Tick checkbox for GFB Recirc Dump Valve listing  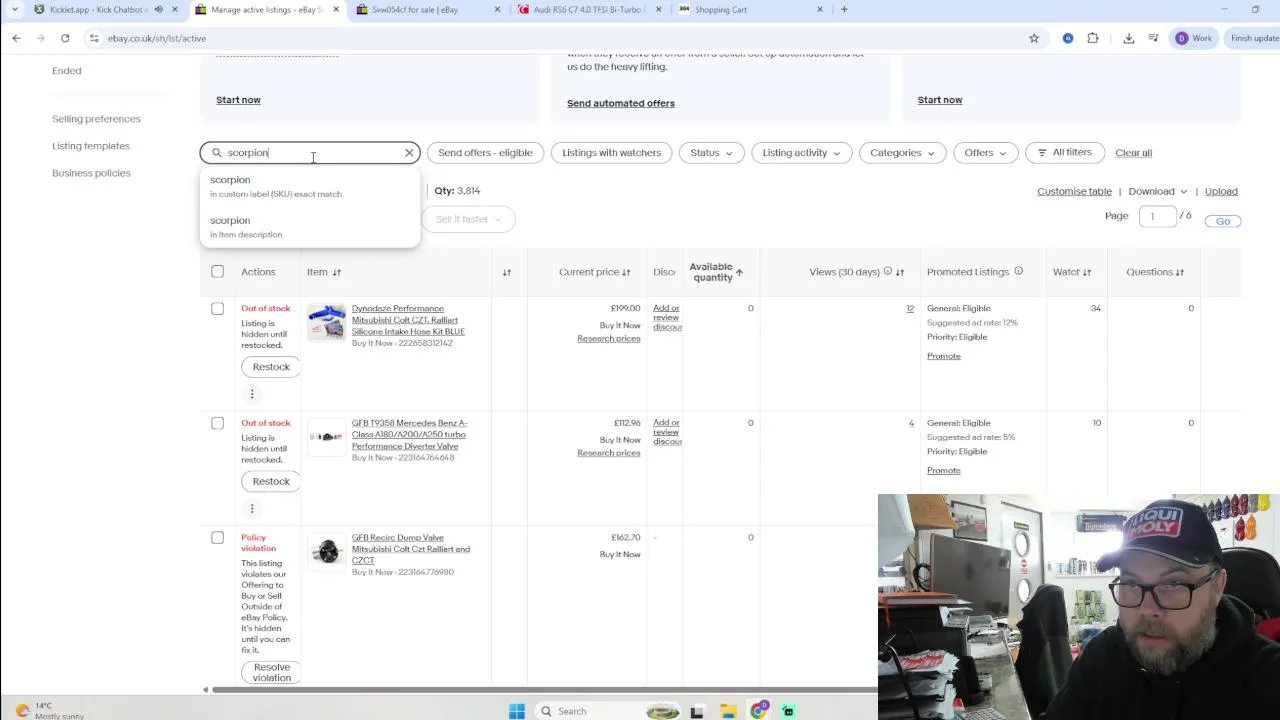point(217,538)
